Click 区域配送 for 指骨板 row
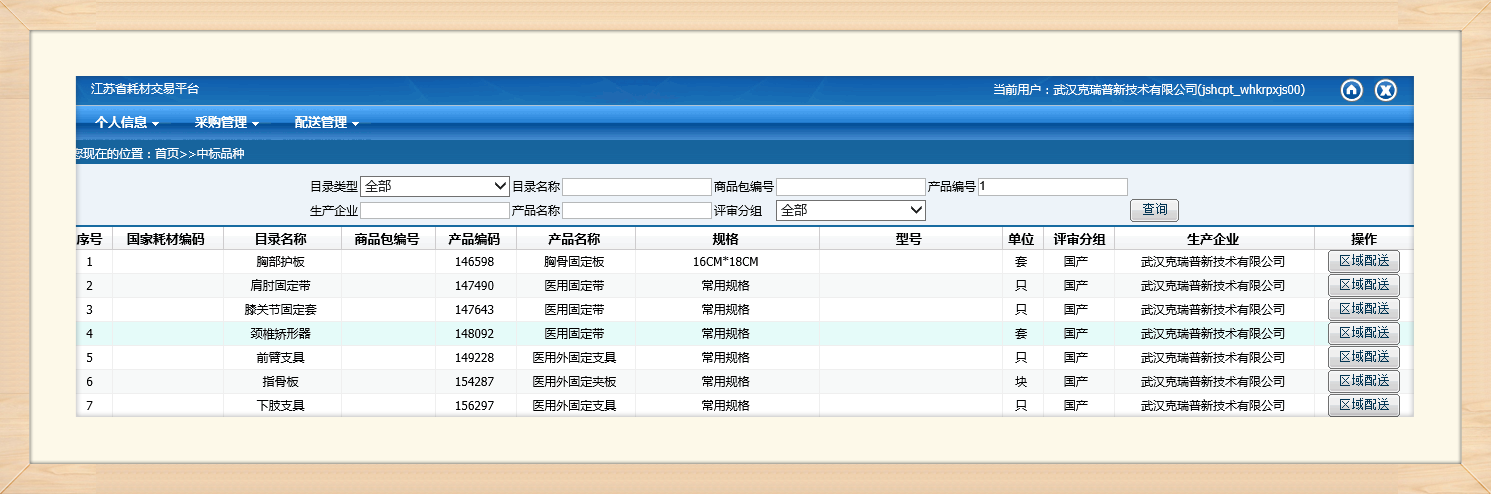The width and height of the screenshot is (1491, 494). pyautogui.click(x=1363, y=382)
